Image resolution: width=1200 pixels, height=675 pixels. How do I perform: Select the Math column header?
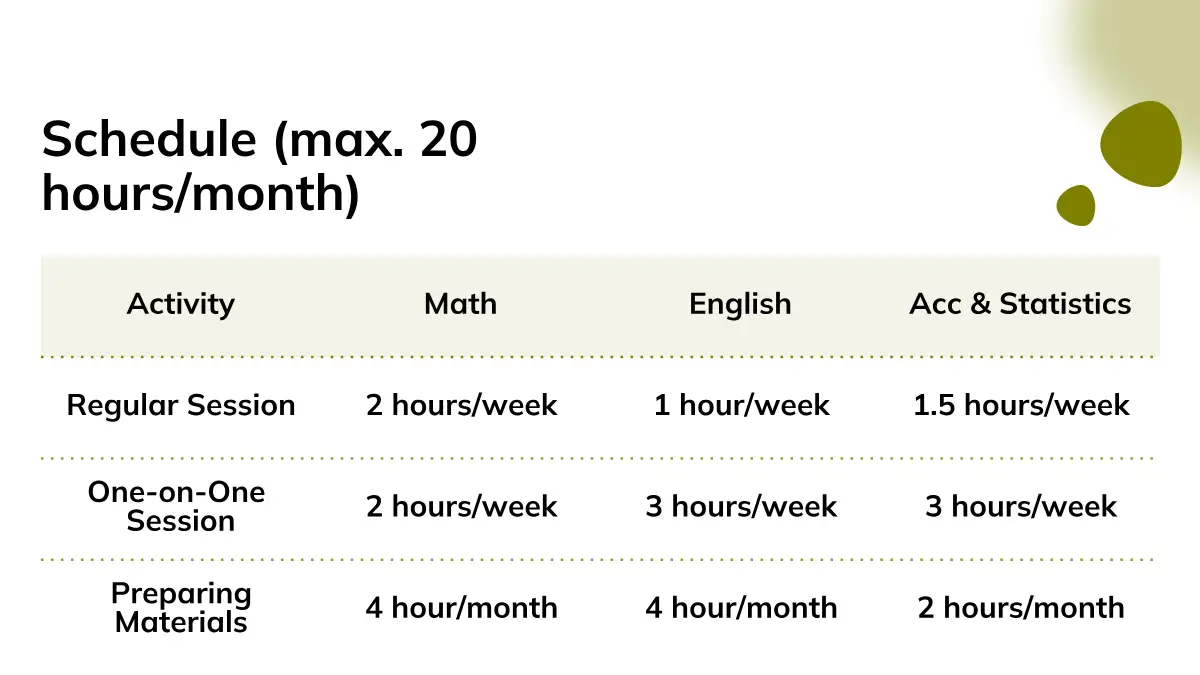tap(460, 304)
